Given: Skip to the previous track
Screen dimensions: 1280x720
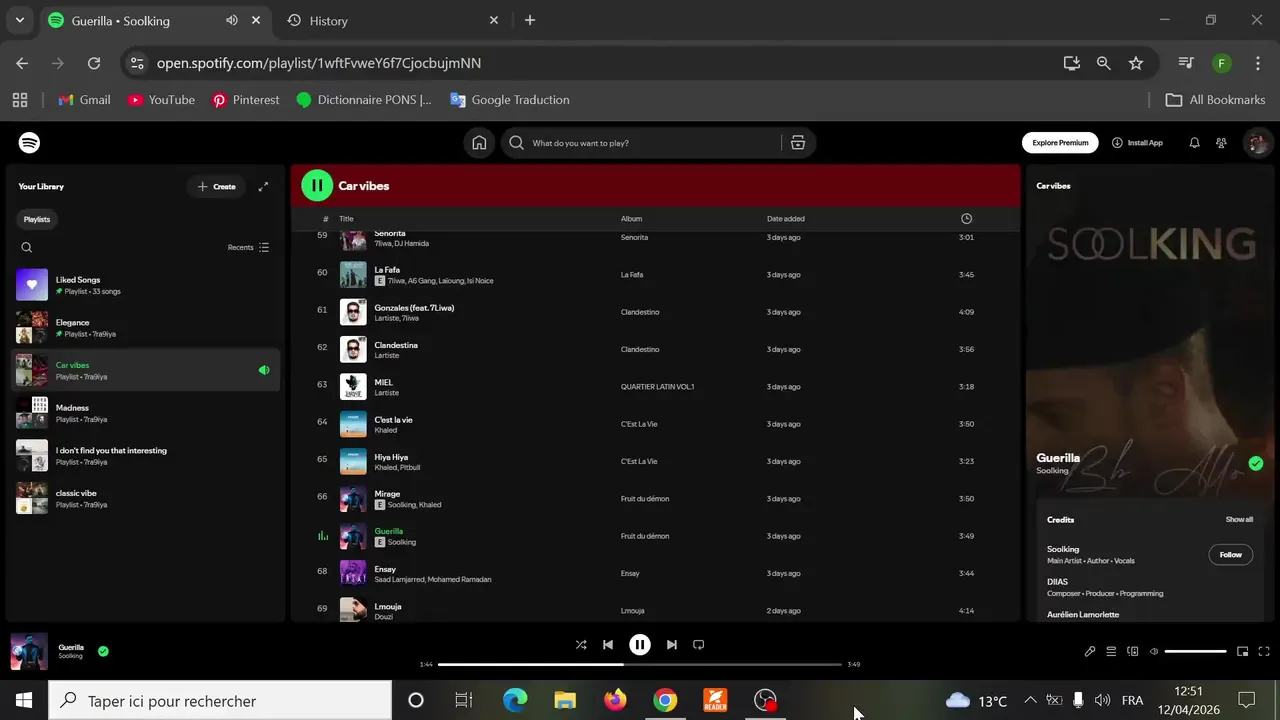Looking at the screenshot, I should [607, 645].
